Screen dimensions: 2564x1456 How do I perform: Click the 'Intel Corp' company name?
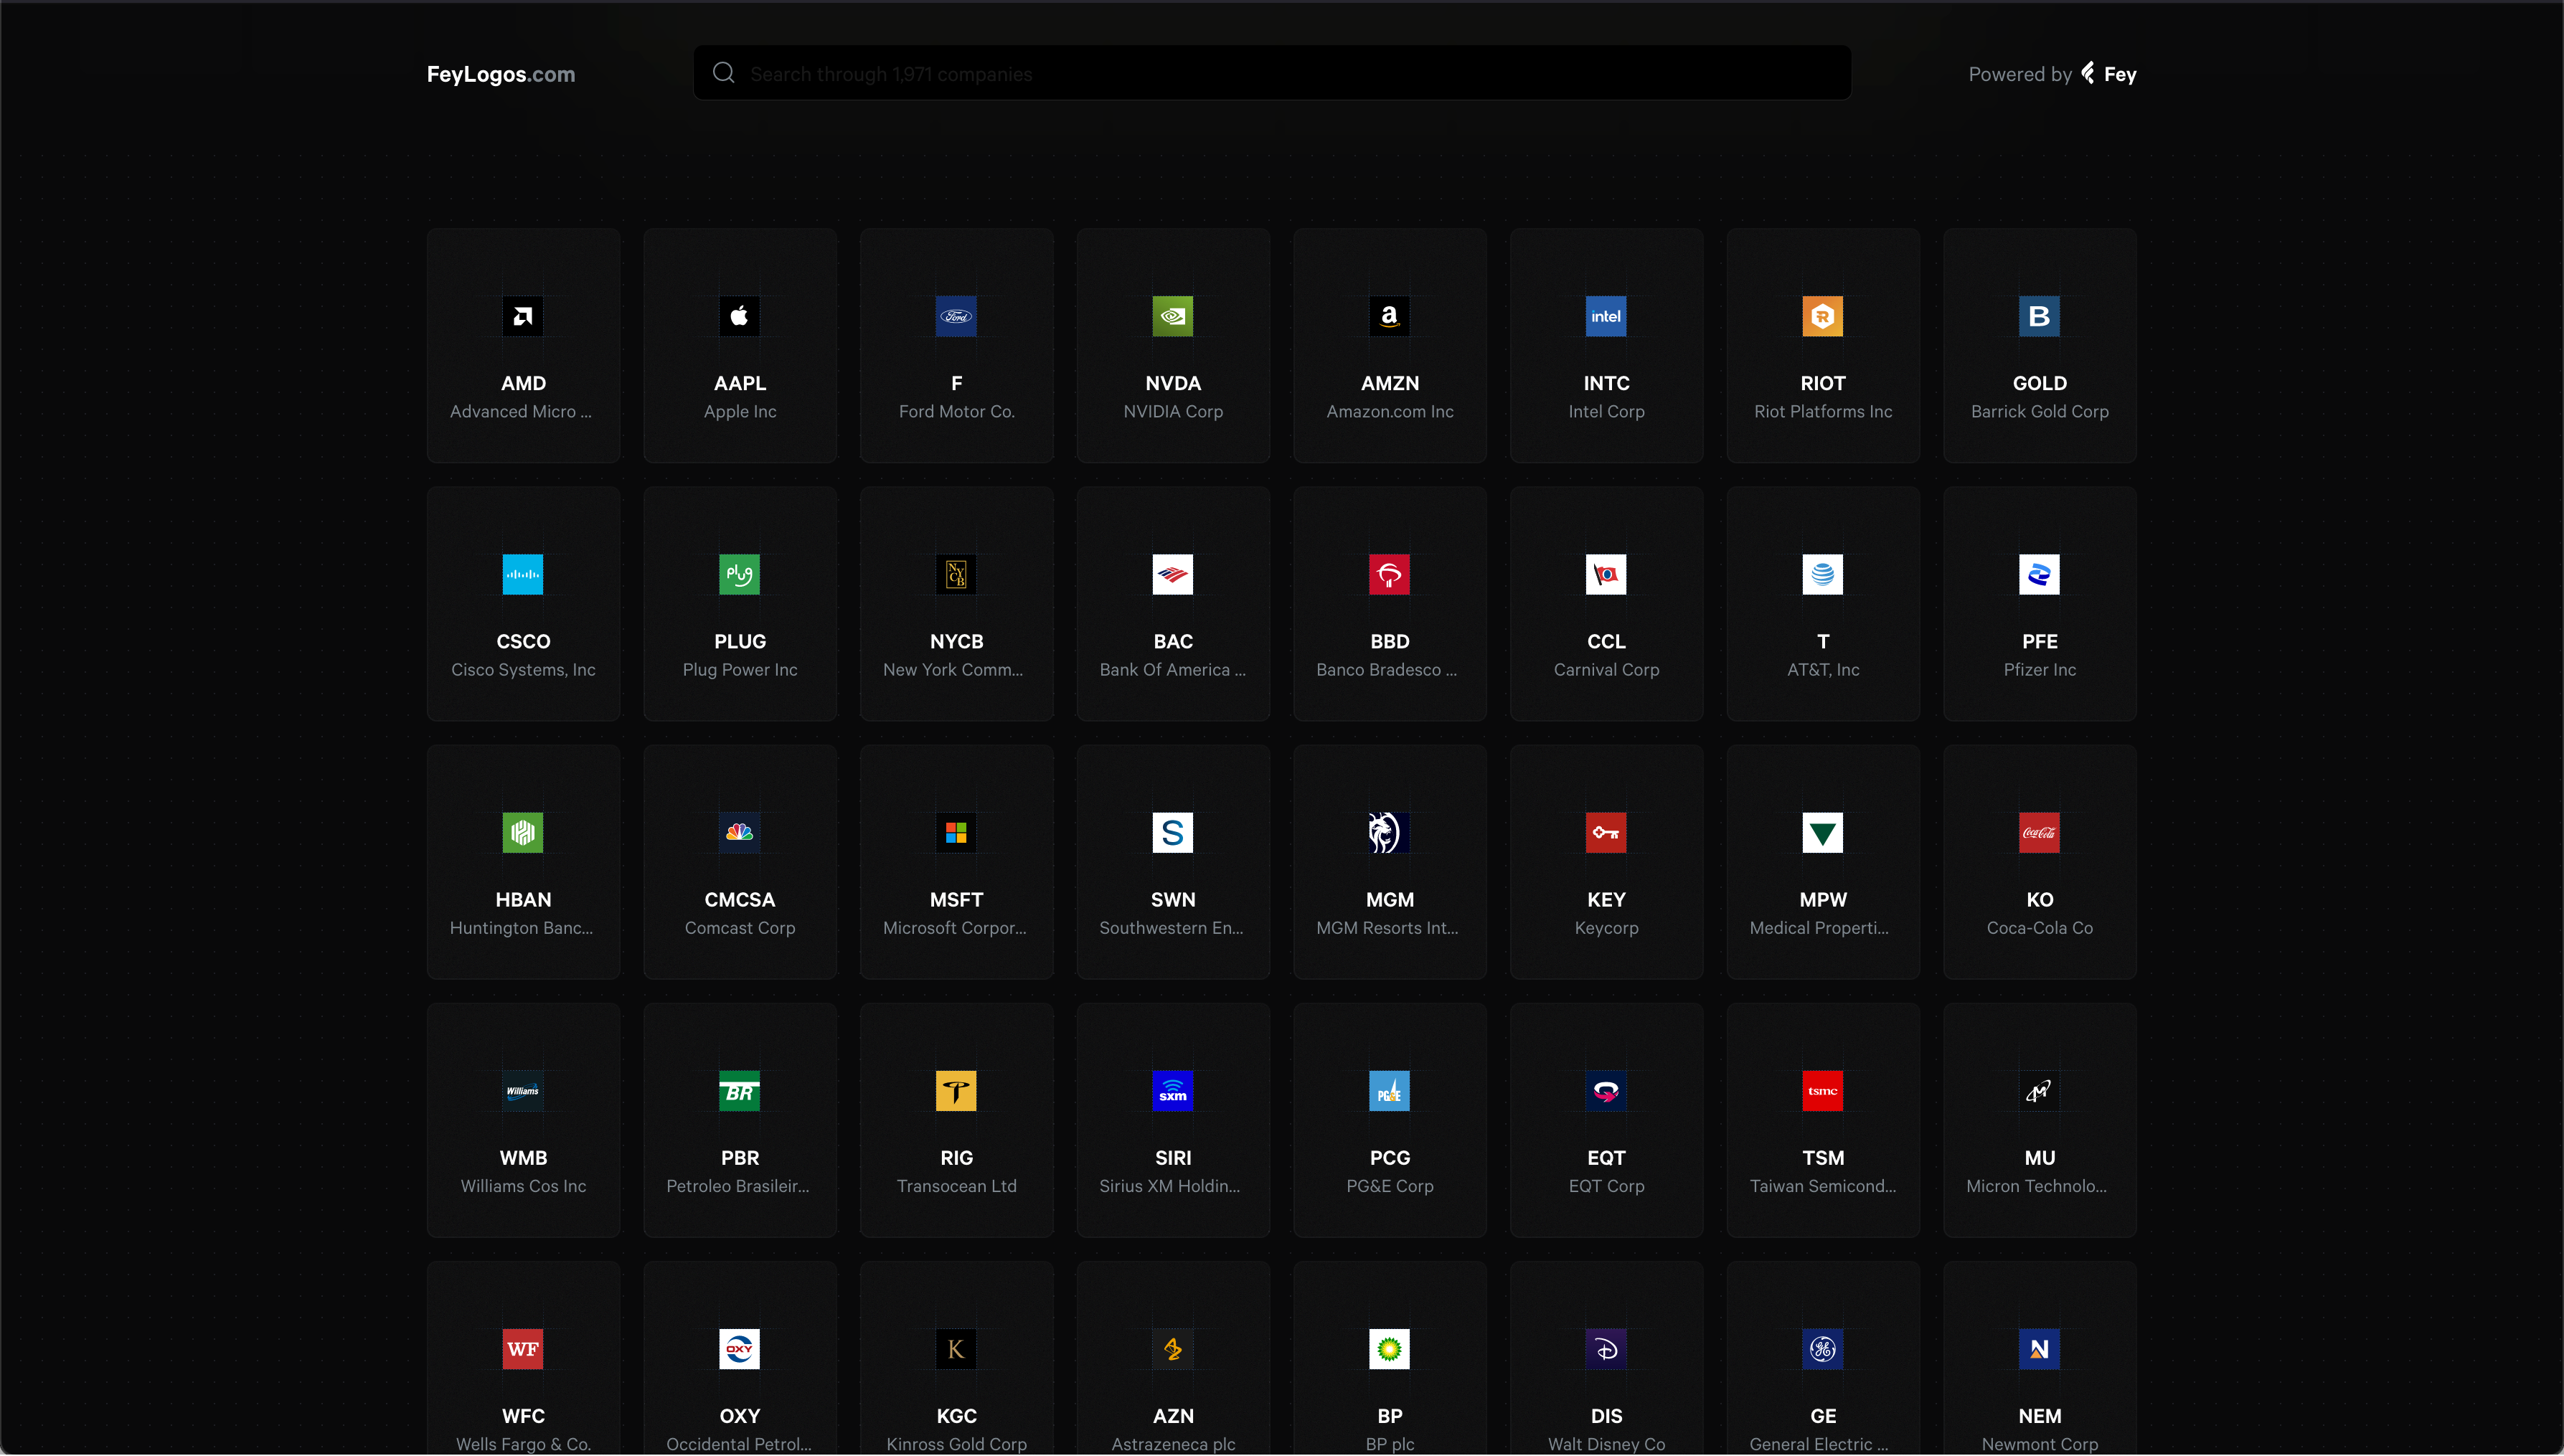coord(1607,412)
